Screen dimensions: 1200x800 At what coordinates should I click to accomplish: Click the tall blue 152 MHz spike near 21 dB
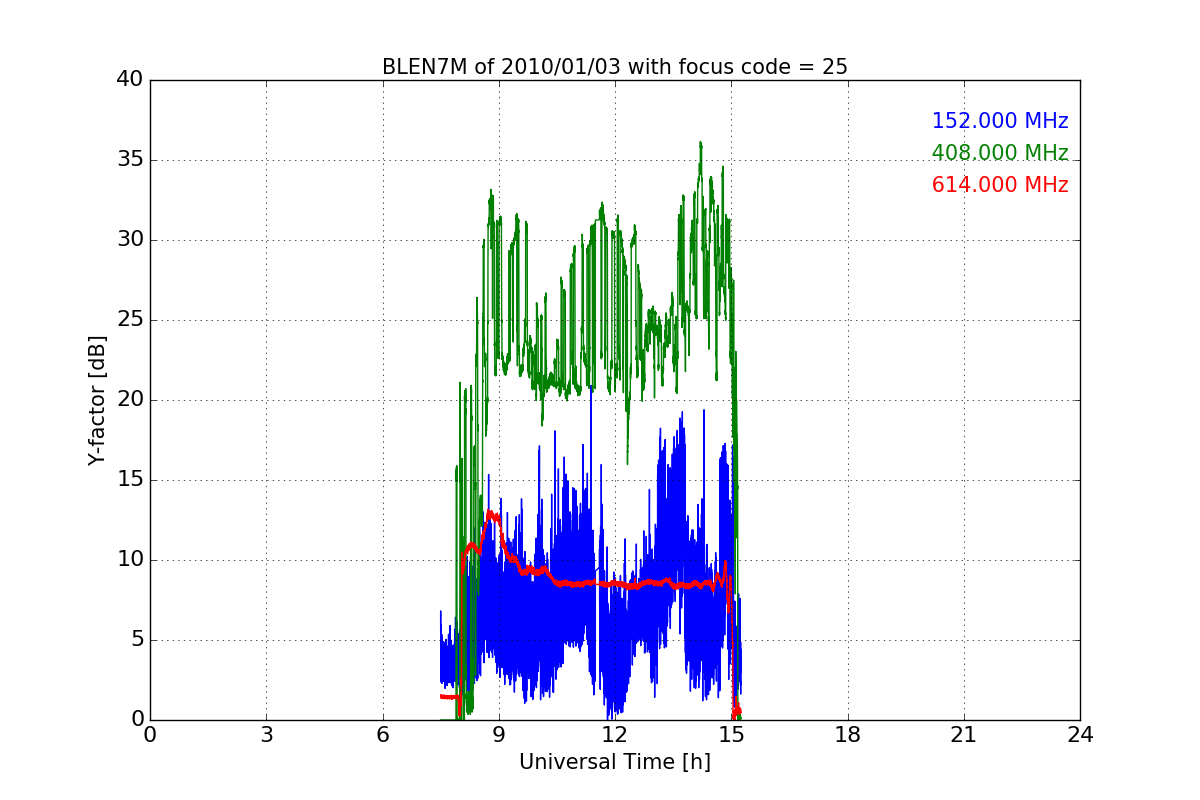point(591,388)
